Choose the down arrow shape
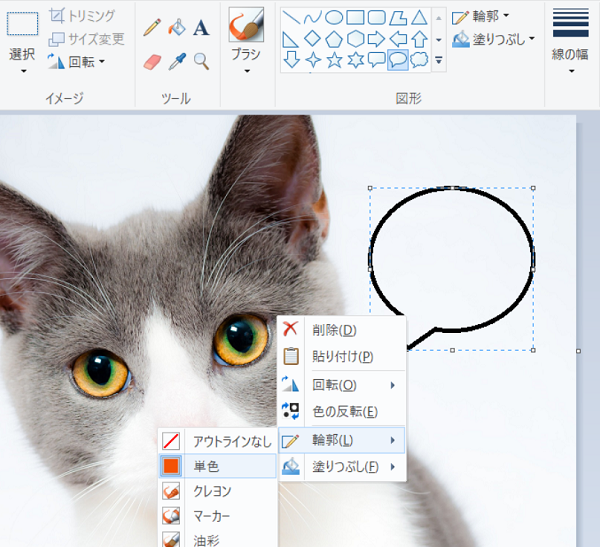This screenshot has width=600, height=547. click(292, 60)
